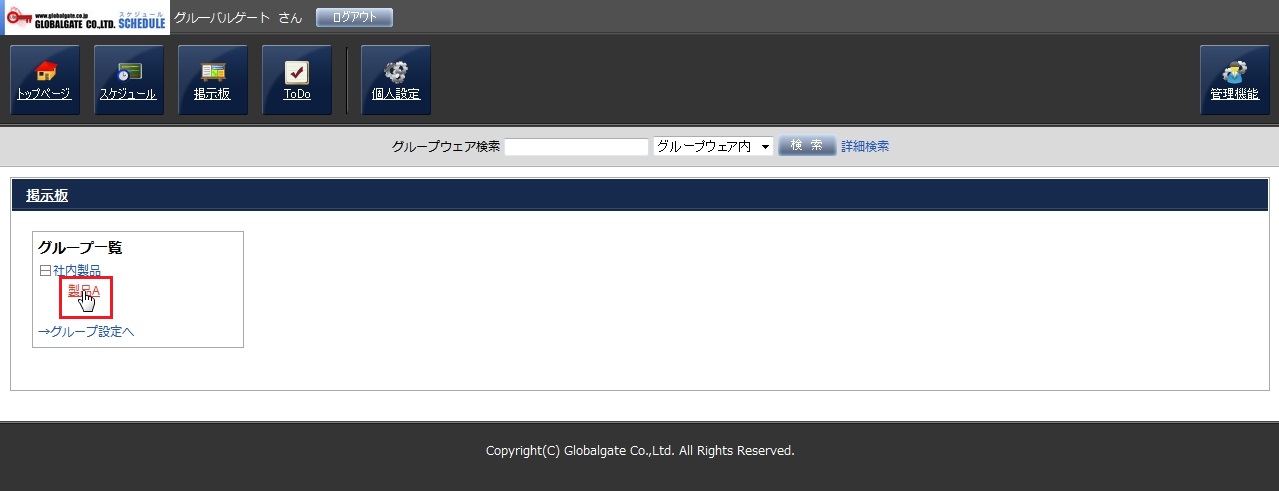1279x491 pixels.
Task: Open the 掲示板 toolbar icon
Action: (212, 80)
